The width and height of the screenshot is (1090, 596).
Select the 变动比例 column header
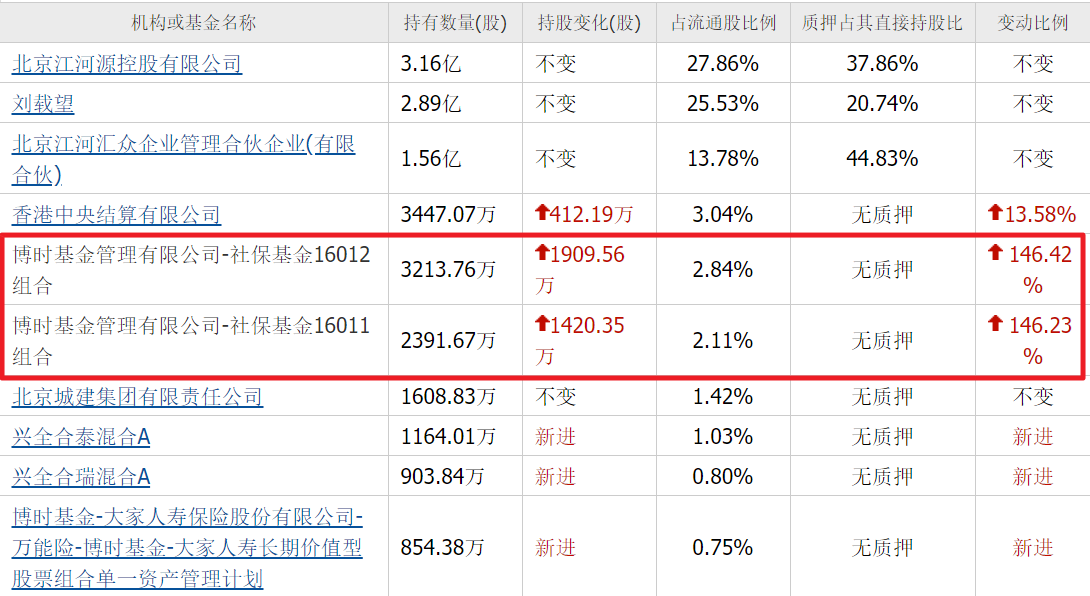click(x=1033, y=23)
